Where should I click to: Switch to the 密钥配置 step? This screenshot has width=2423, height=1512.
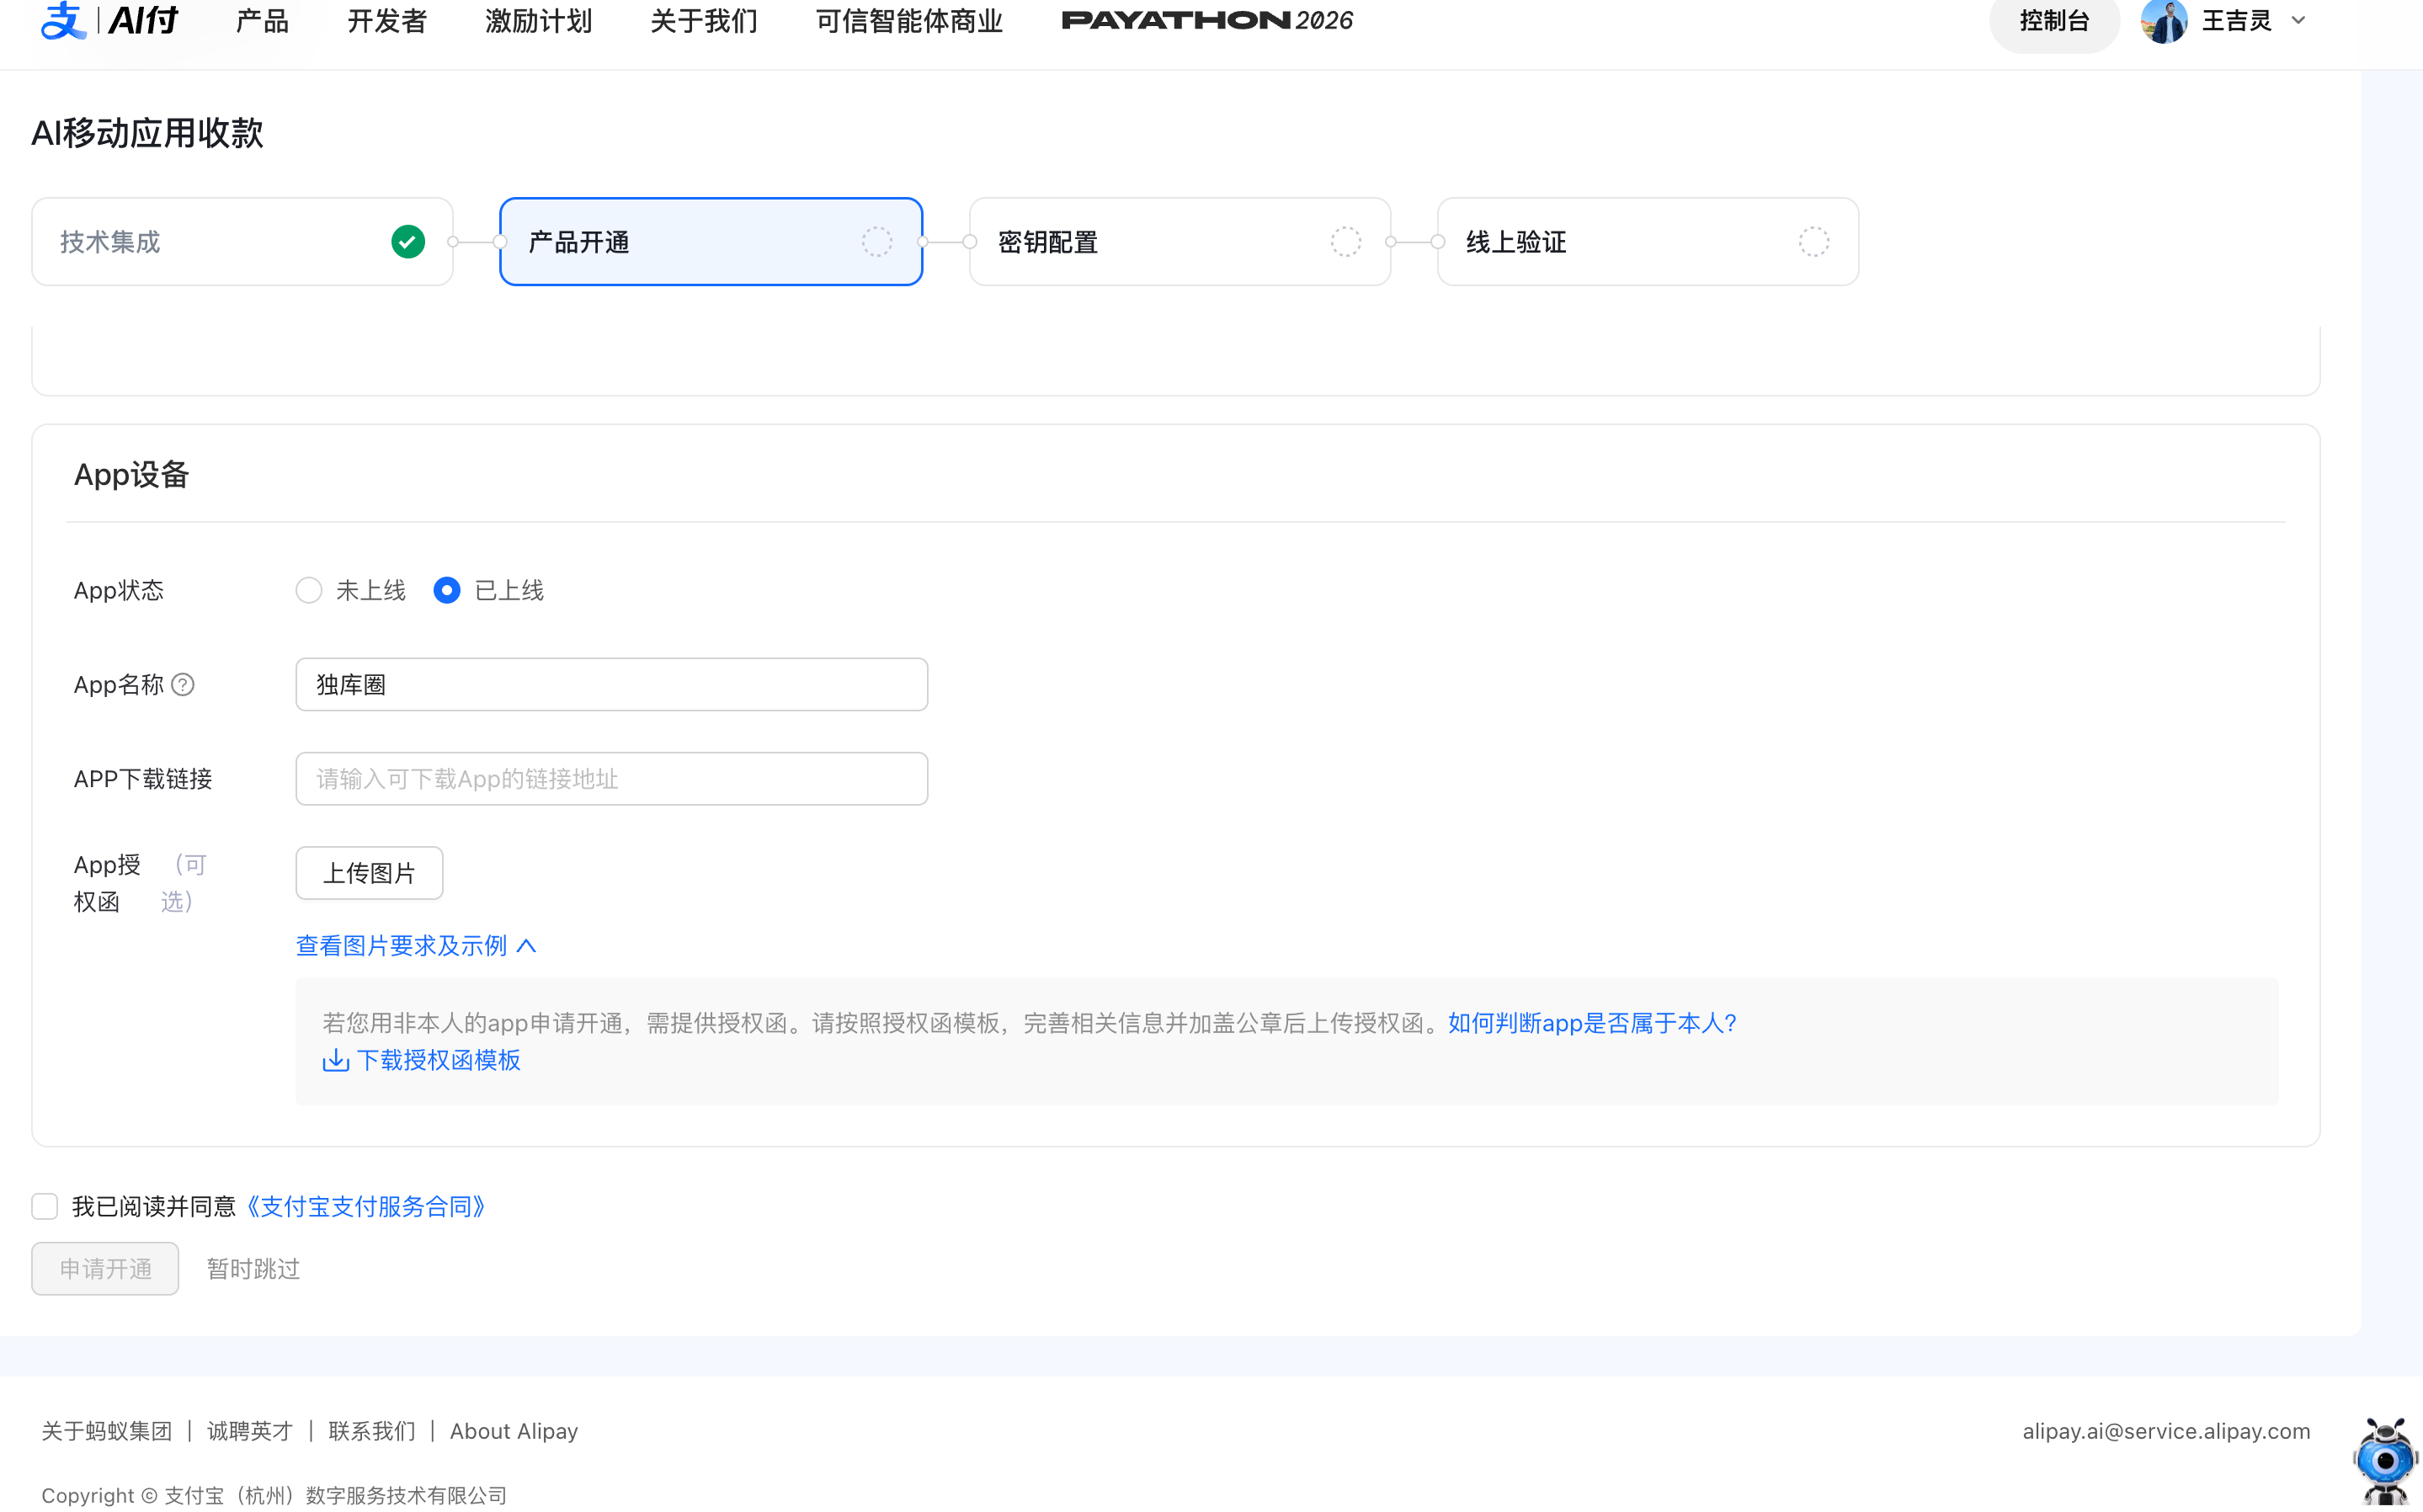1180,242
